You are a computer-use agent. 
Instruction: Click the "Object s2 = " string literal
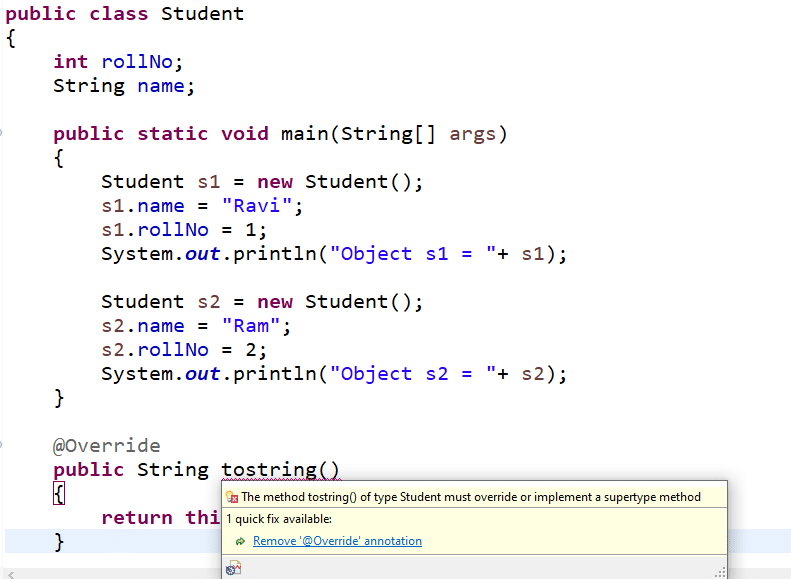413,374
